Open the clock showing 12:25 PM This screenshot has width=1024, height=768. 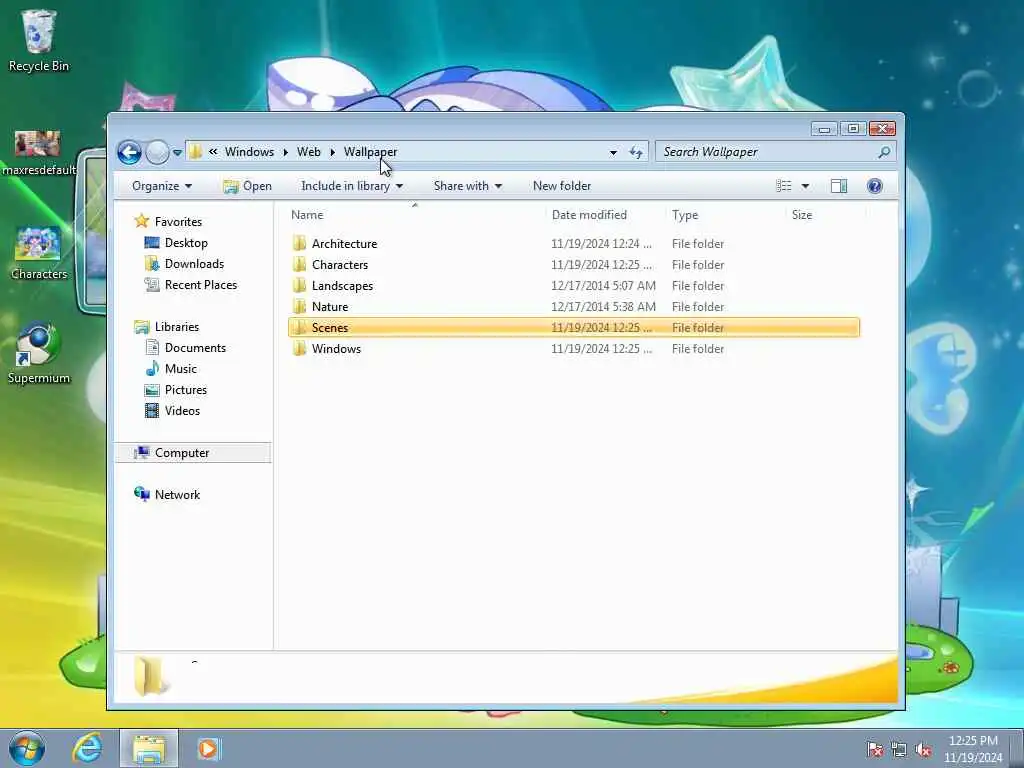972,749
